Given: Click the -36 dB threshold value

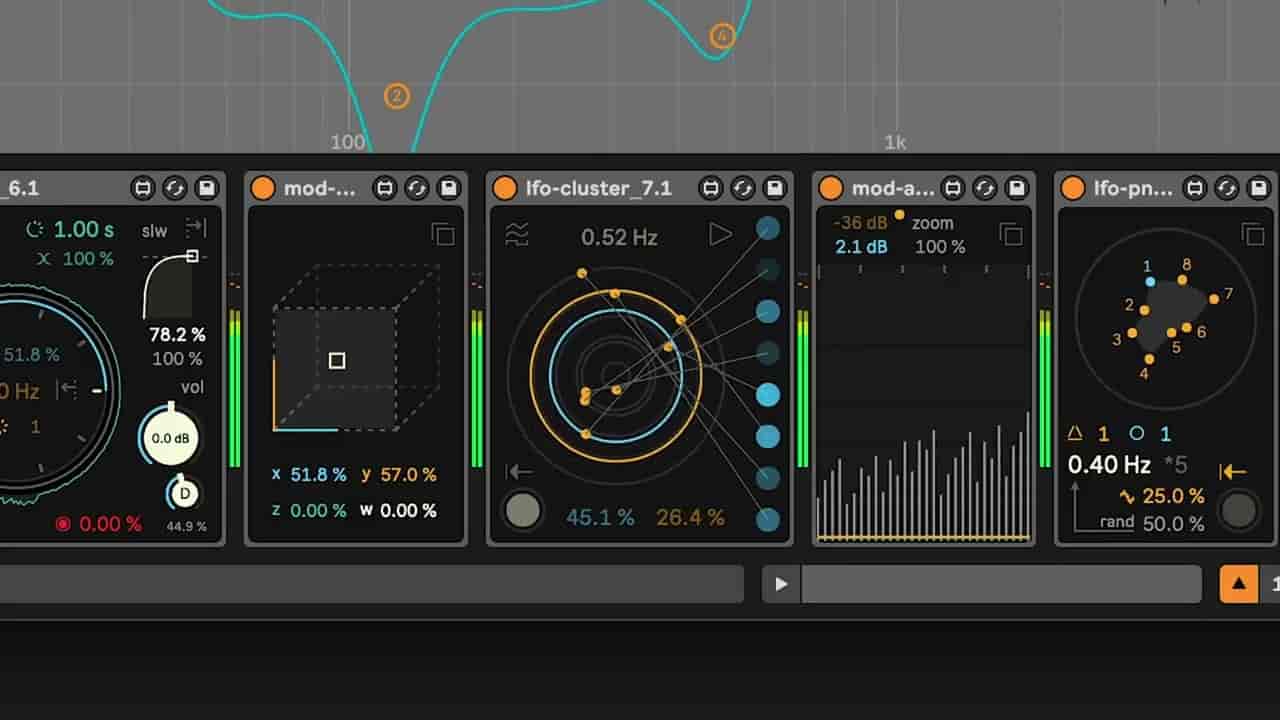Looking at the screenshot, I should coord(860,223).
